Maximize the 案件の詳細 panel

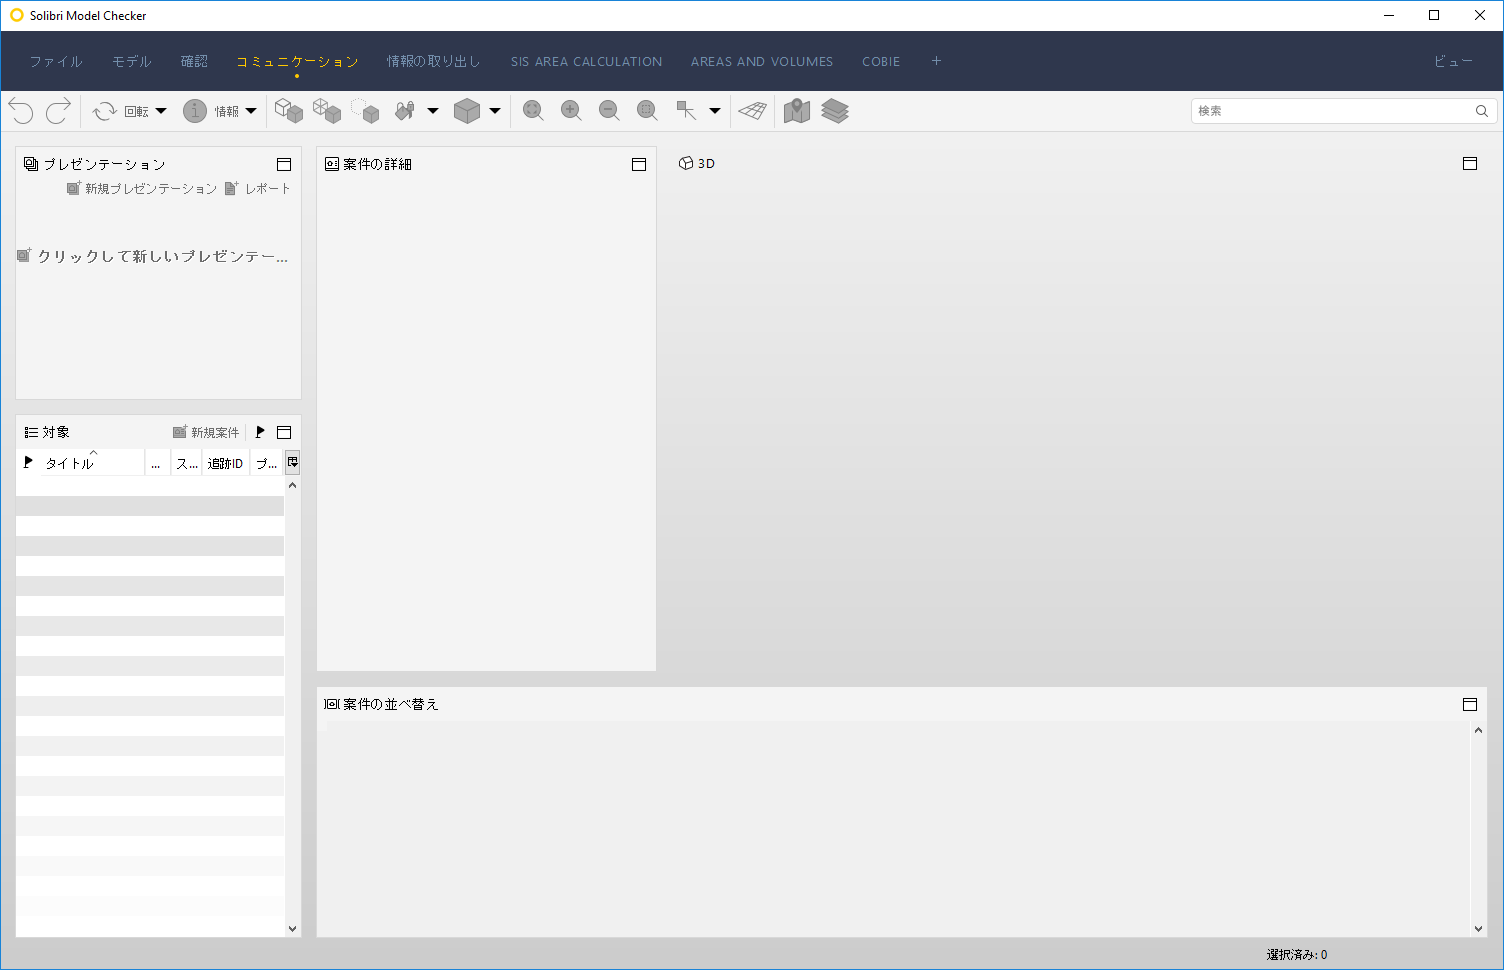click(x=639, y=164)
